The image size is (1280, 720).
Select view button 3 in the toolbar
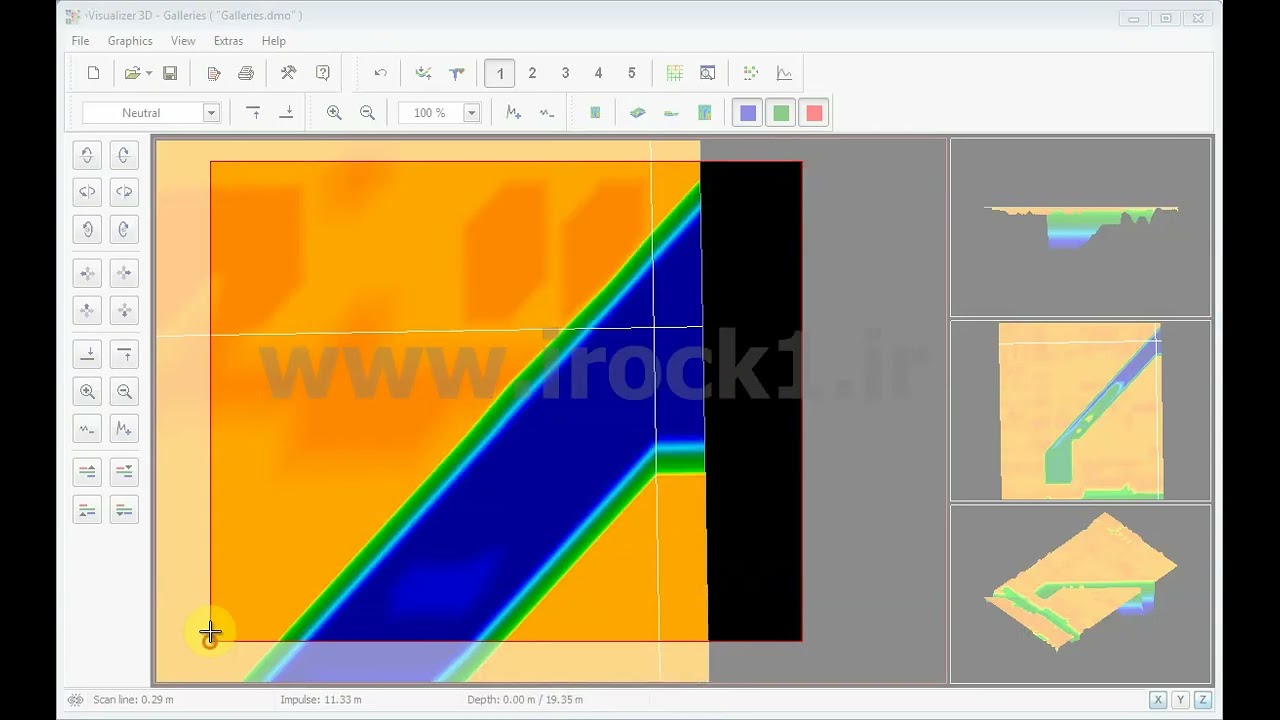pyautogui.click(x=565, y=73)
